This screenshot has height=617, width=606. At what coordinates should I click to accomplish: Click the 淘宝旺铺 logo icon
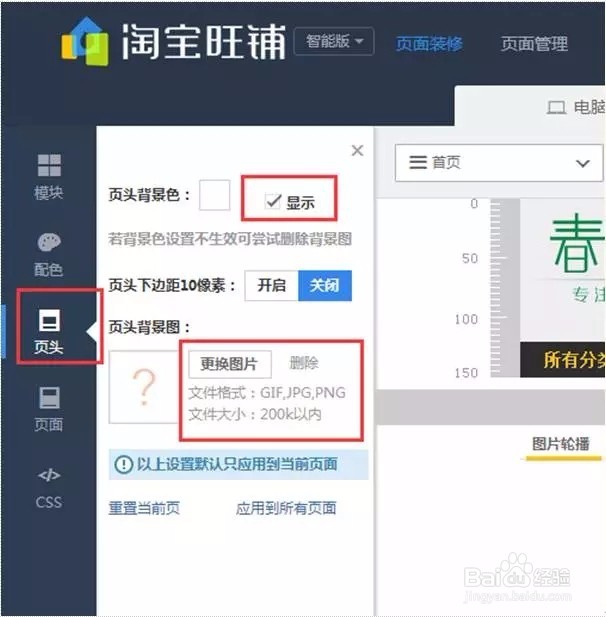[x=84, y=41]
